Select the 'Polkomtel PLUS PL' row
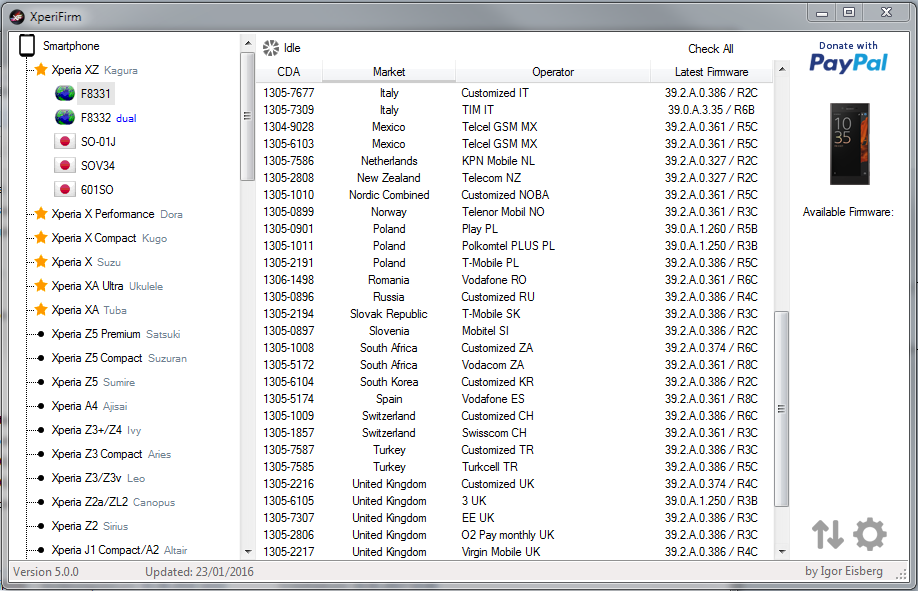Viewport: 918px width, 591px height. 515,245
